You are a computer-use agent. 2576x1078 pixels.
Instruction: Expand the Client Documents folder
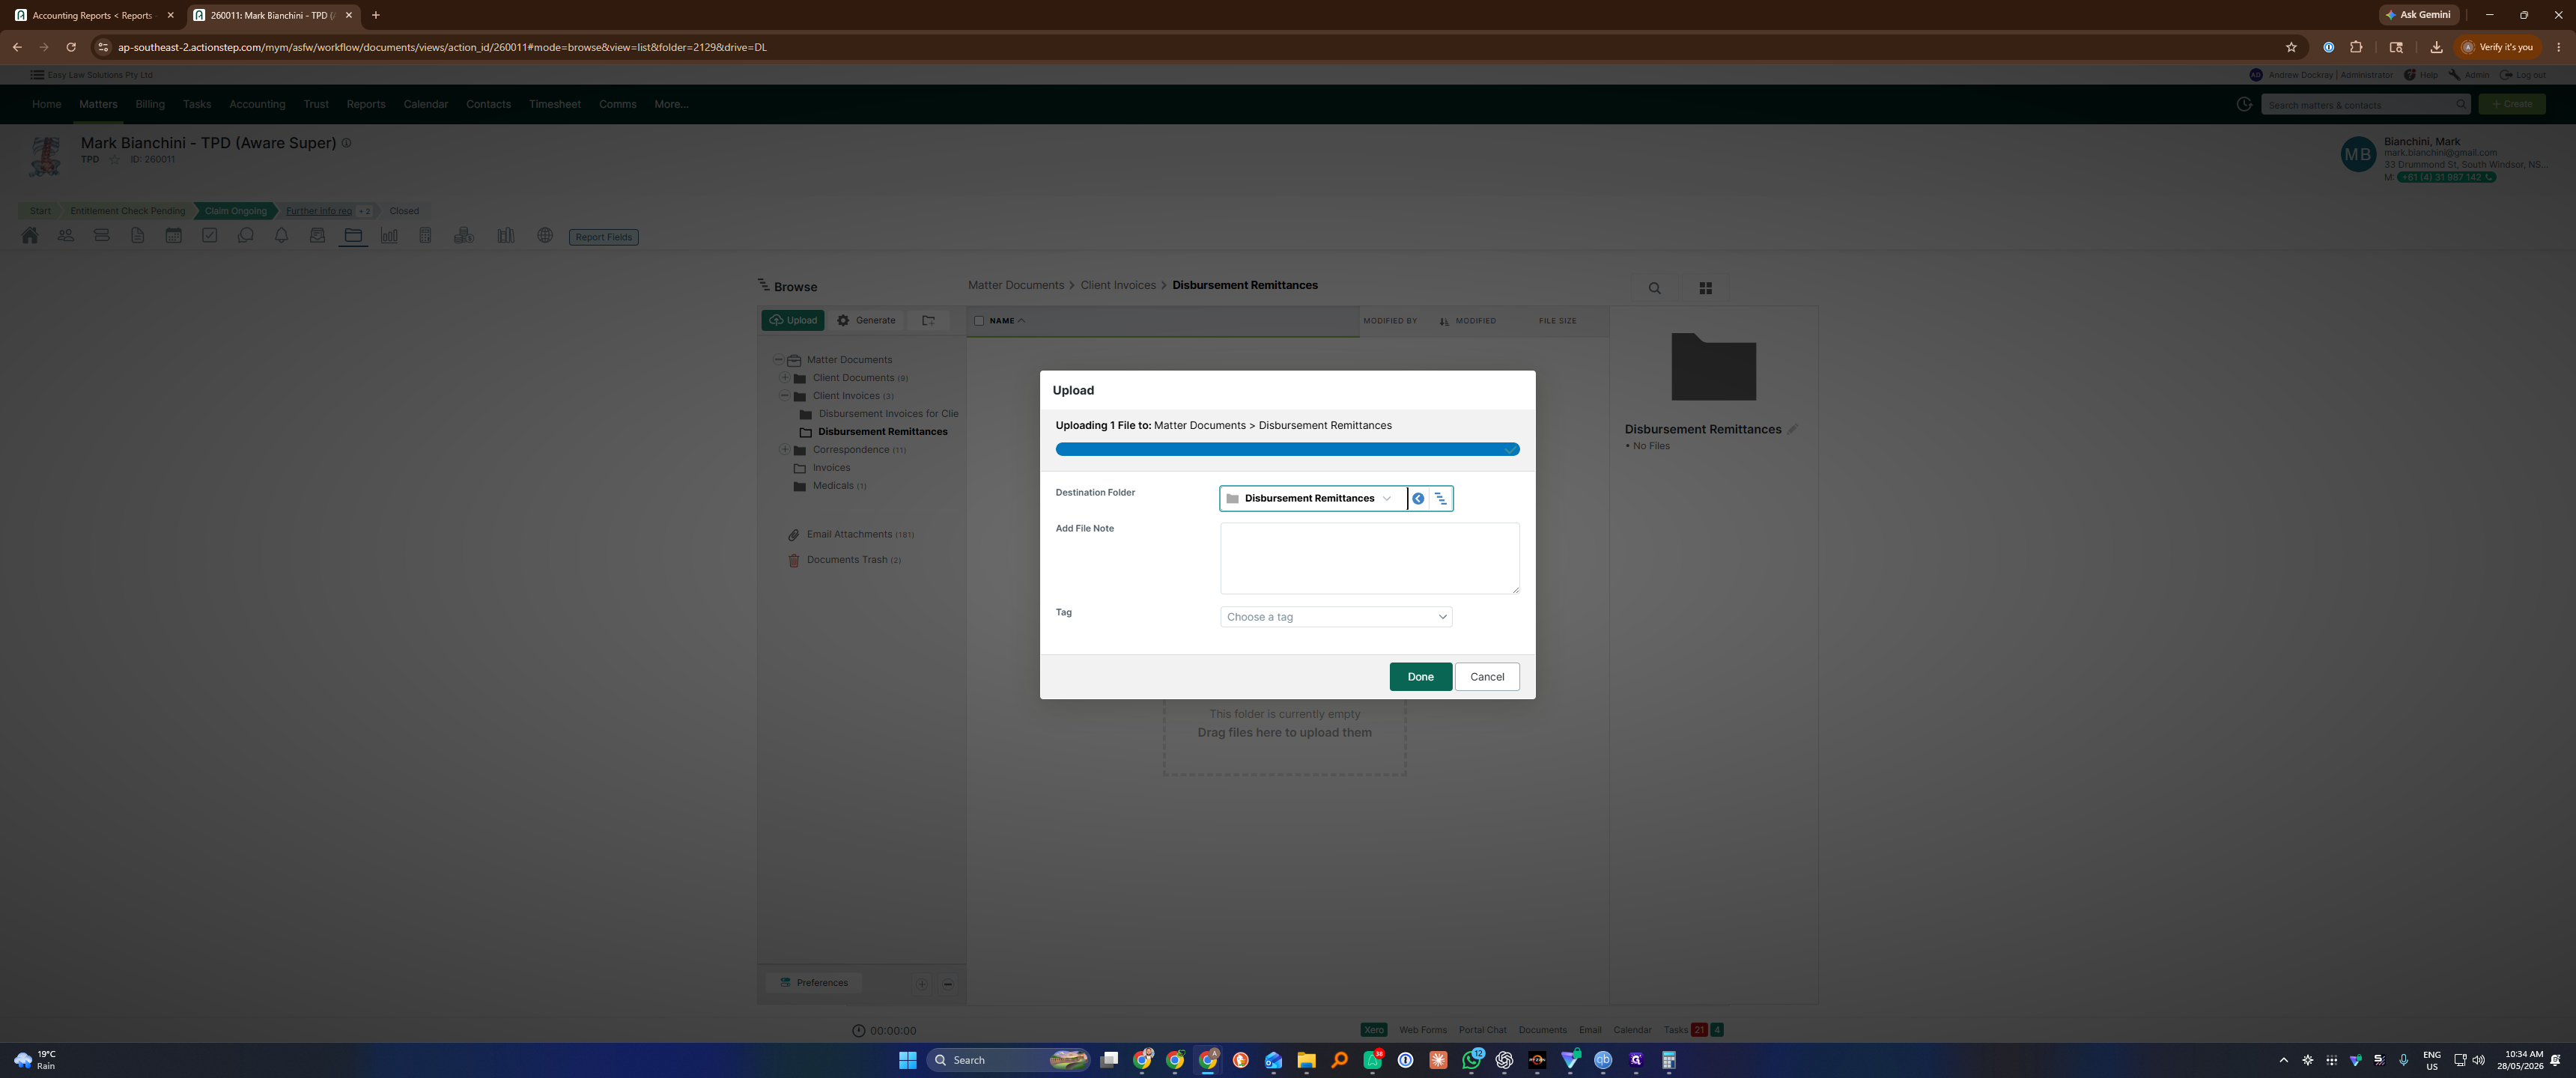(x=785, y=378)
